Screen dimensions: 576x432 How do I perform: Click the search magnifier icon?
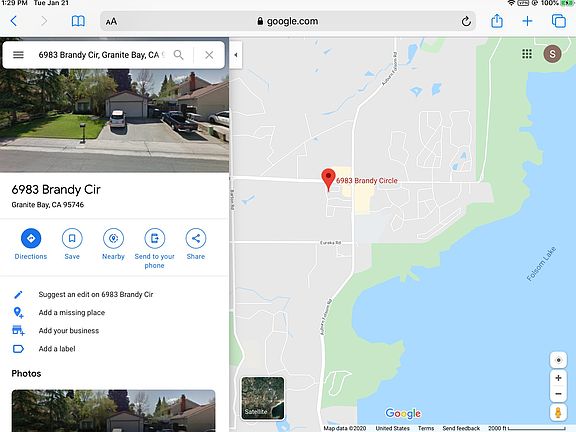coord(179,55)
